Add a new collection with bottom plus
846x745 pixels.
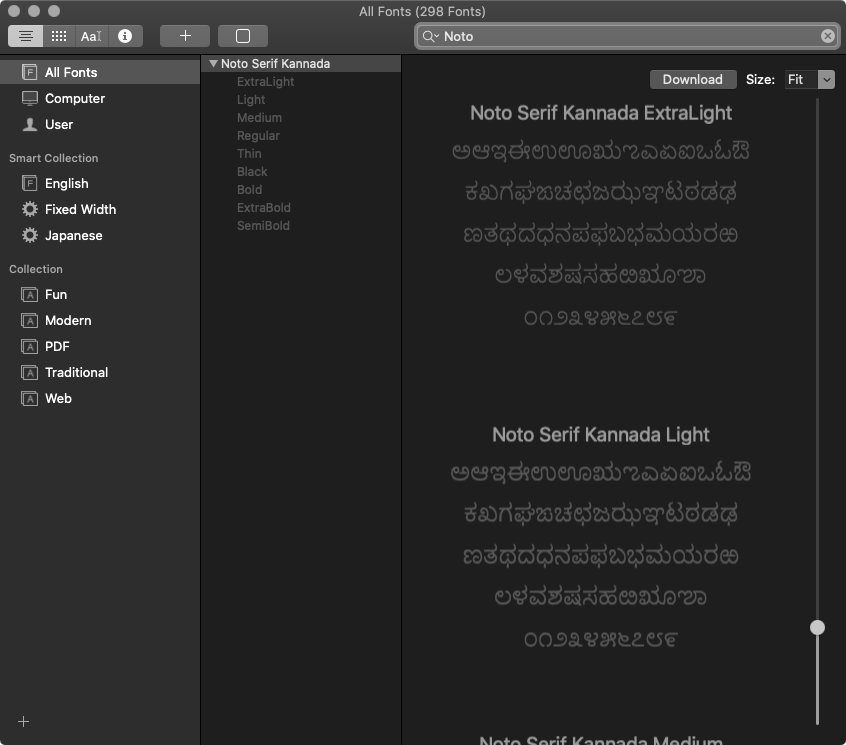coord(23,721)
